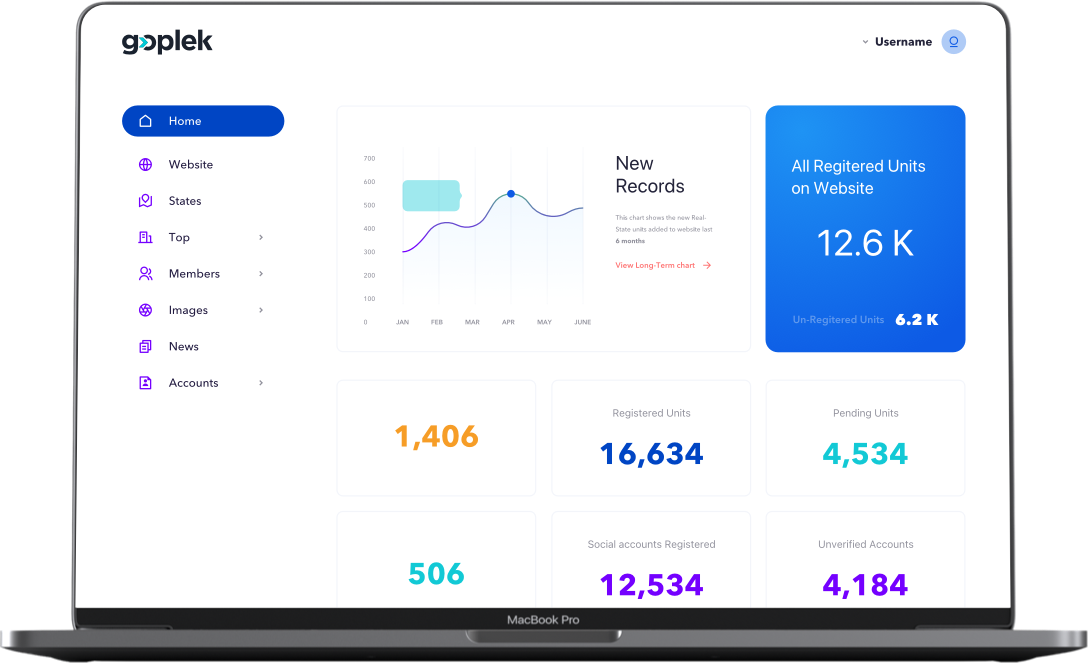Expand the Images submenu chevron

coord(261,310)
